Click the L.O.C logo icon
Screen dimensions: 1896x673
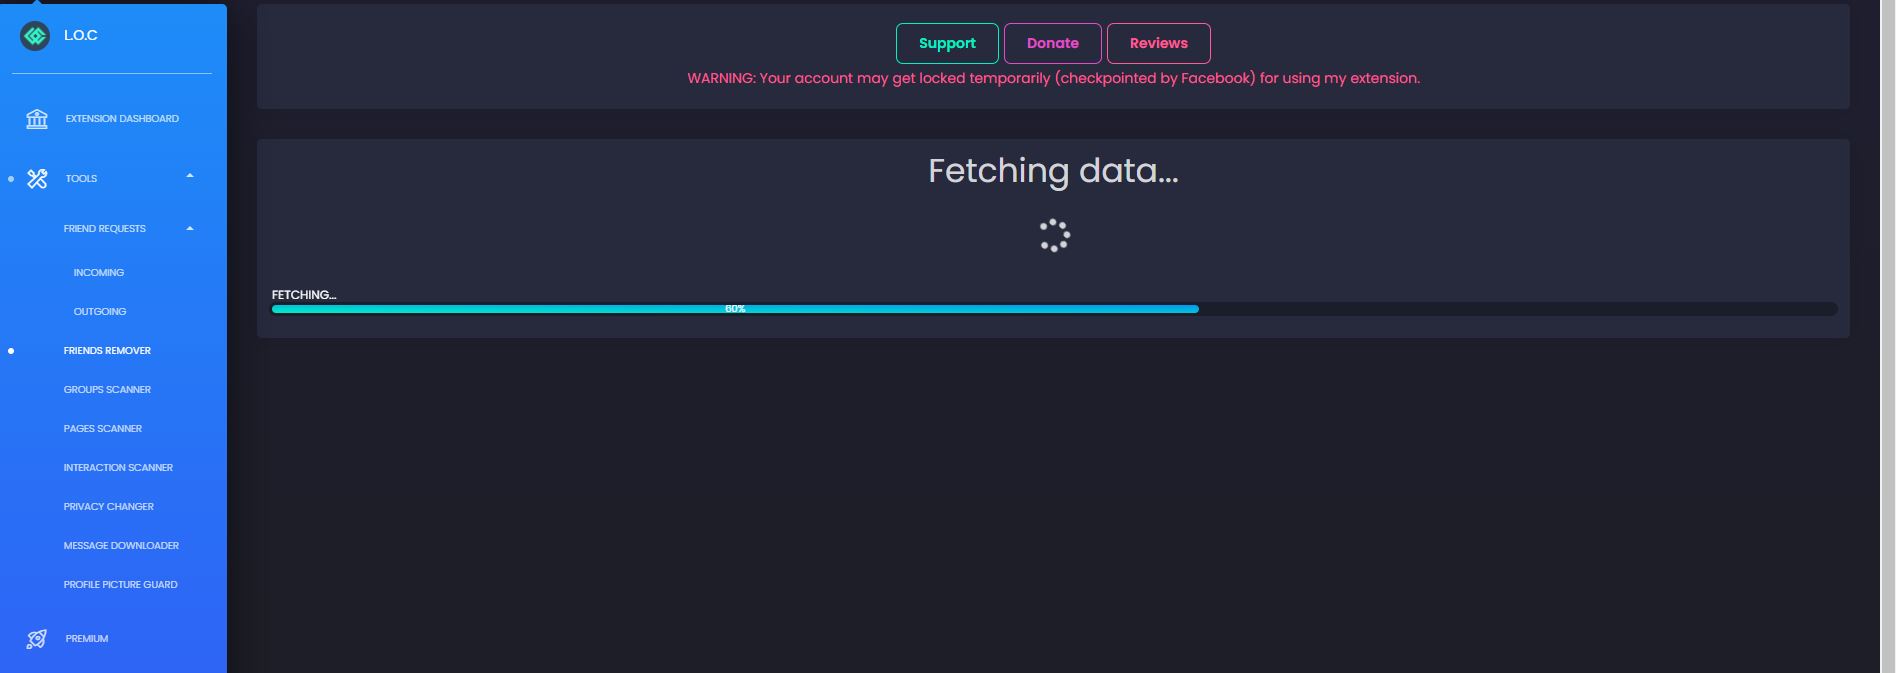coord(35,36)
